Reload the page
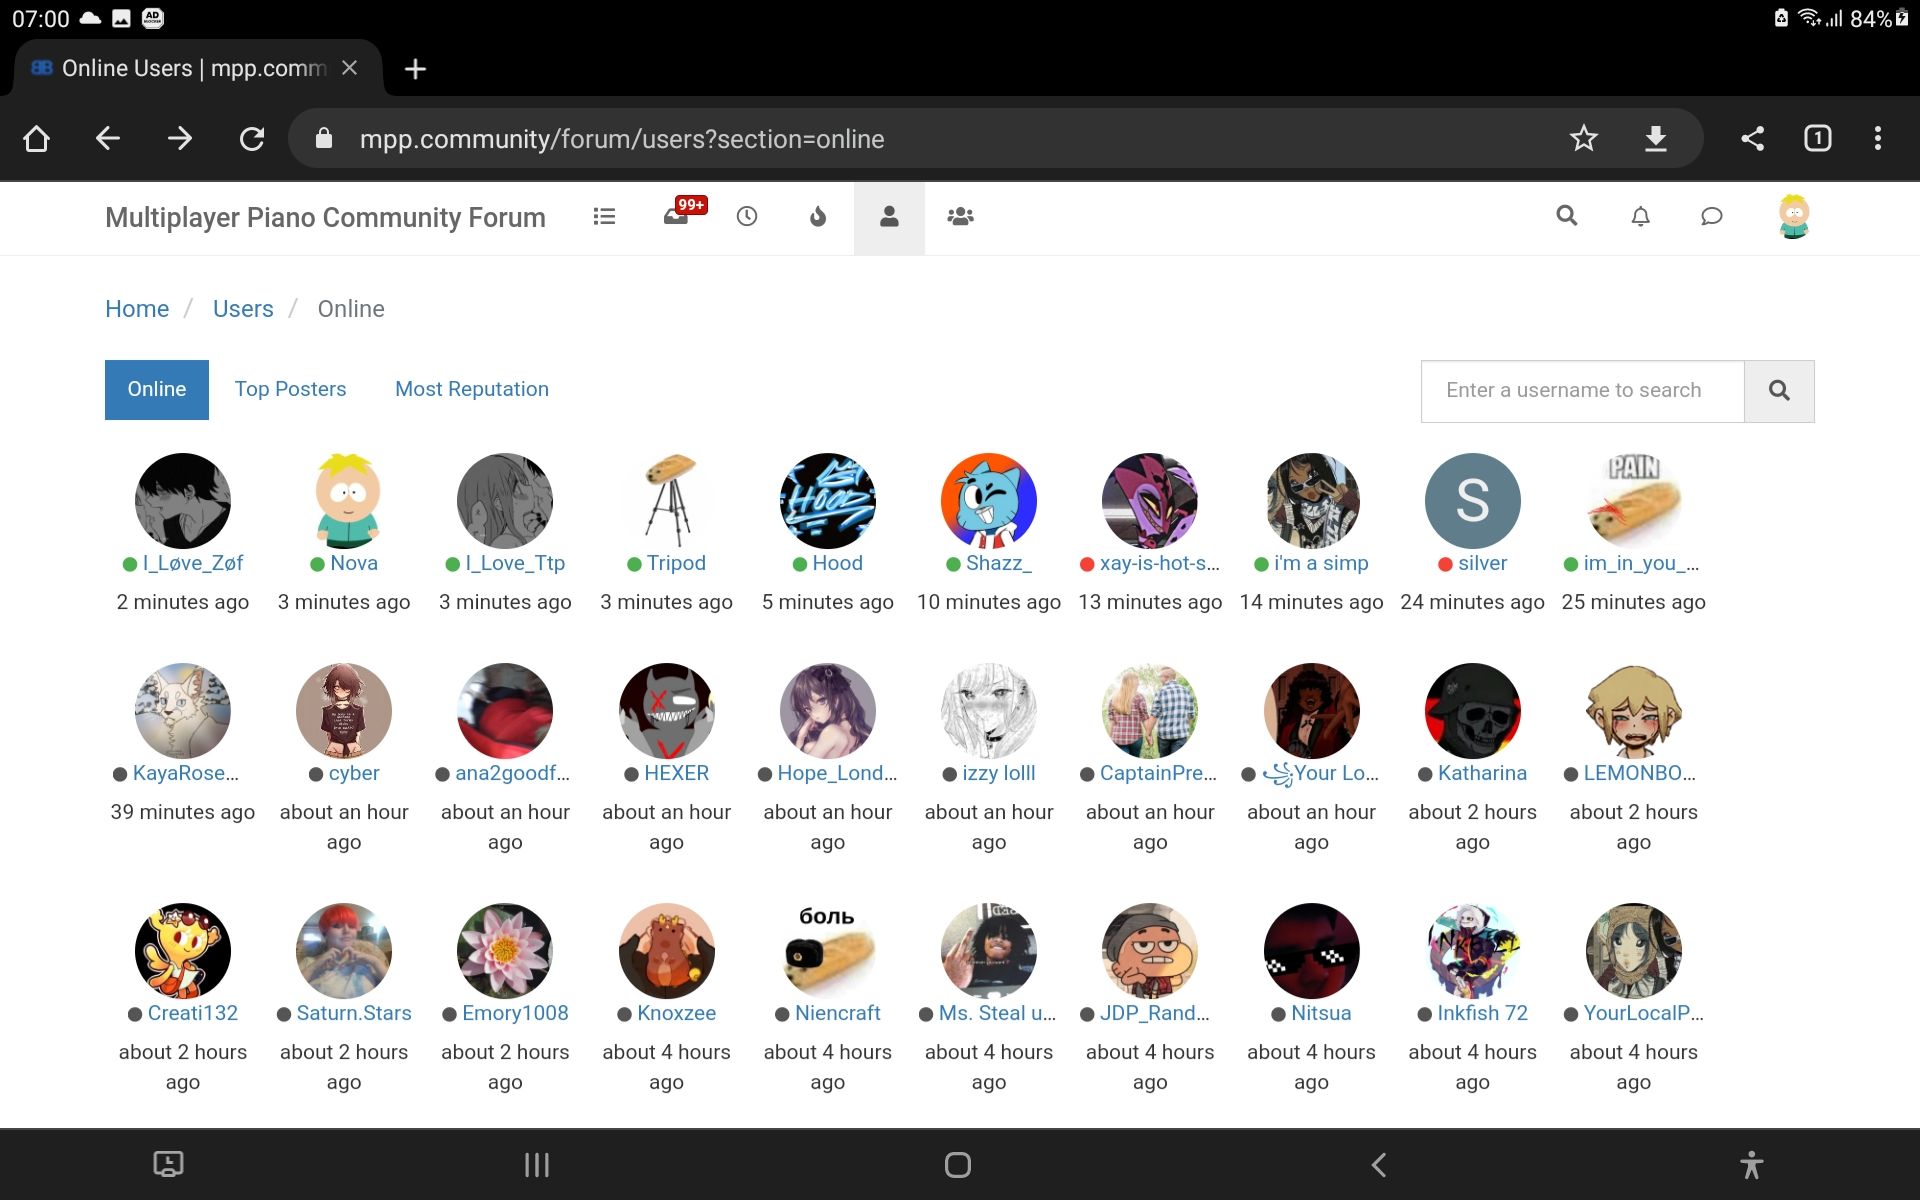The height and width of the screenshot is (1200, 1920). (252, 138)
